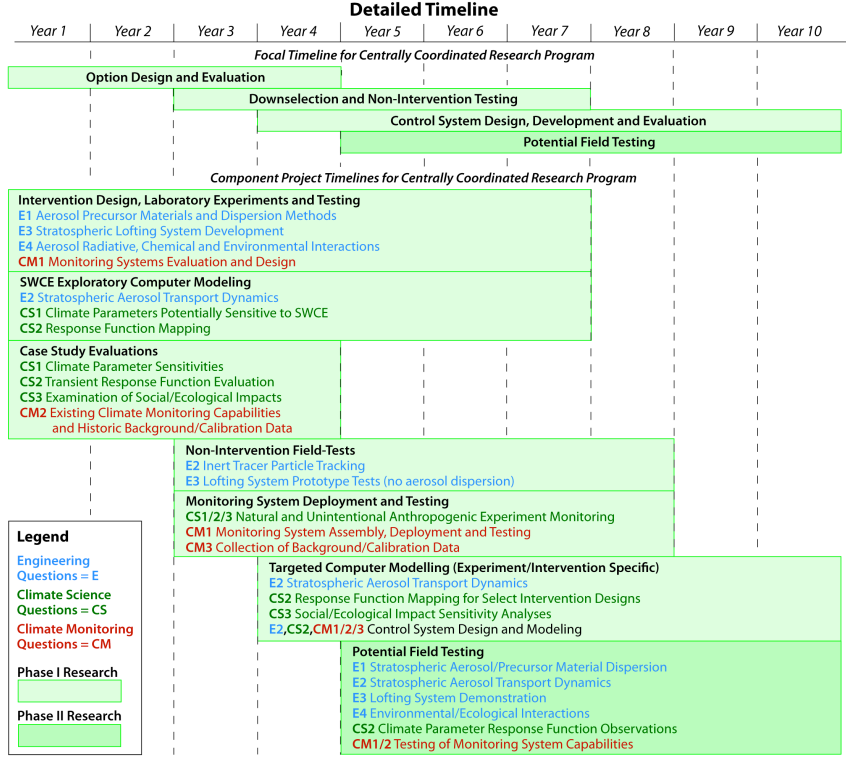846x758 pixels.
Task: Click 'CS3 Examination of Social/Ecological Impacts'
Action: [x=151, y=398]
